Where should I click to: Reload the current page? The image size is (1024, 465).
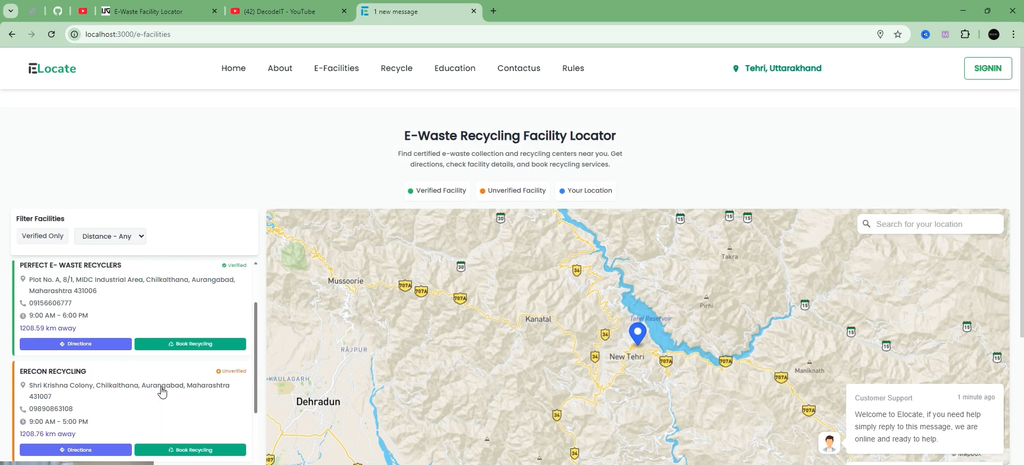point(51,34)
